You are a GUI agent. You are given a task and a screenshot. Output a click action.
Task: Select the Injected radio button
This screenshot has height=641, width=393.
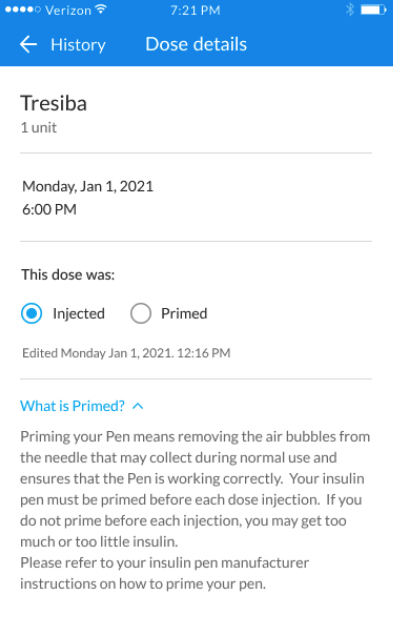[31, 314]
